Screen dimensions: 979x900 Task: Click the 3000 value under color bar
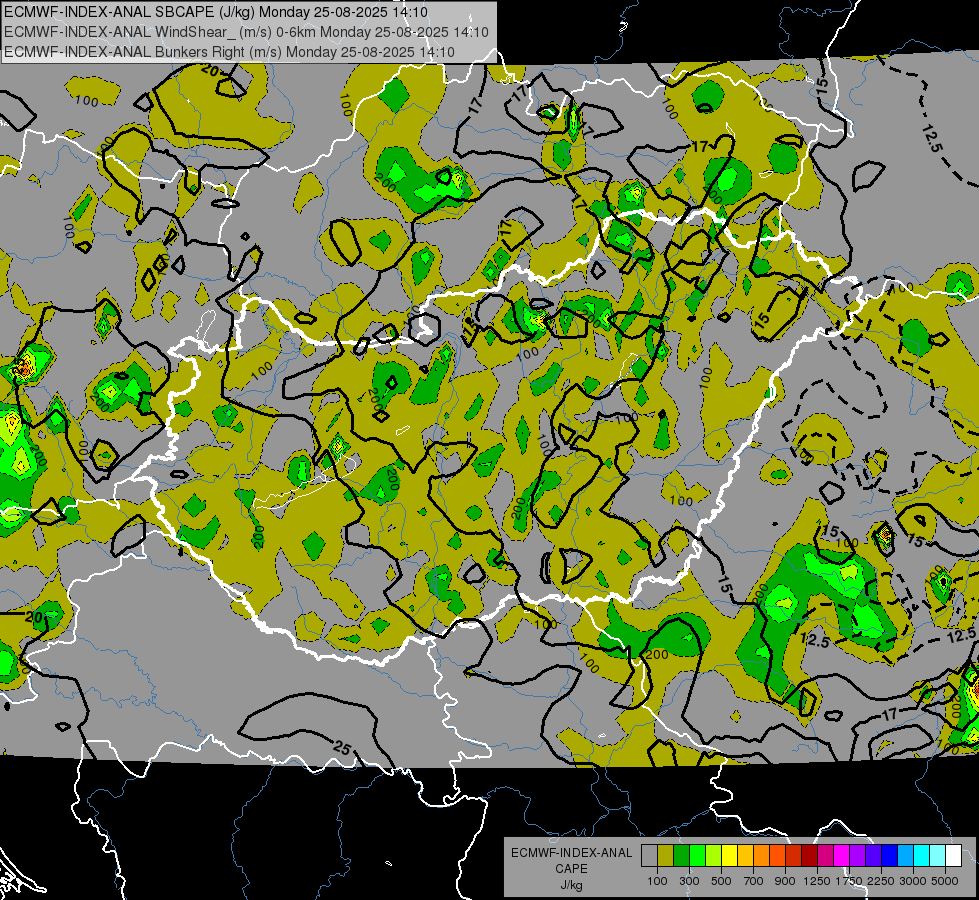(913, 881)
